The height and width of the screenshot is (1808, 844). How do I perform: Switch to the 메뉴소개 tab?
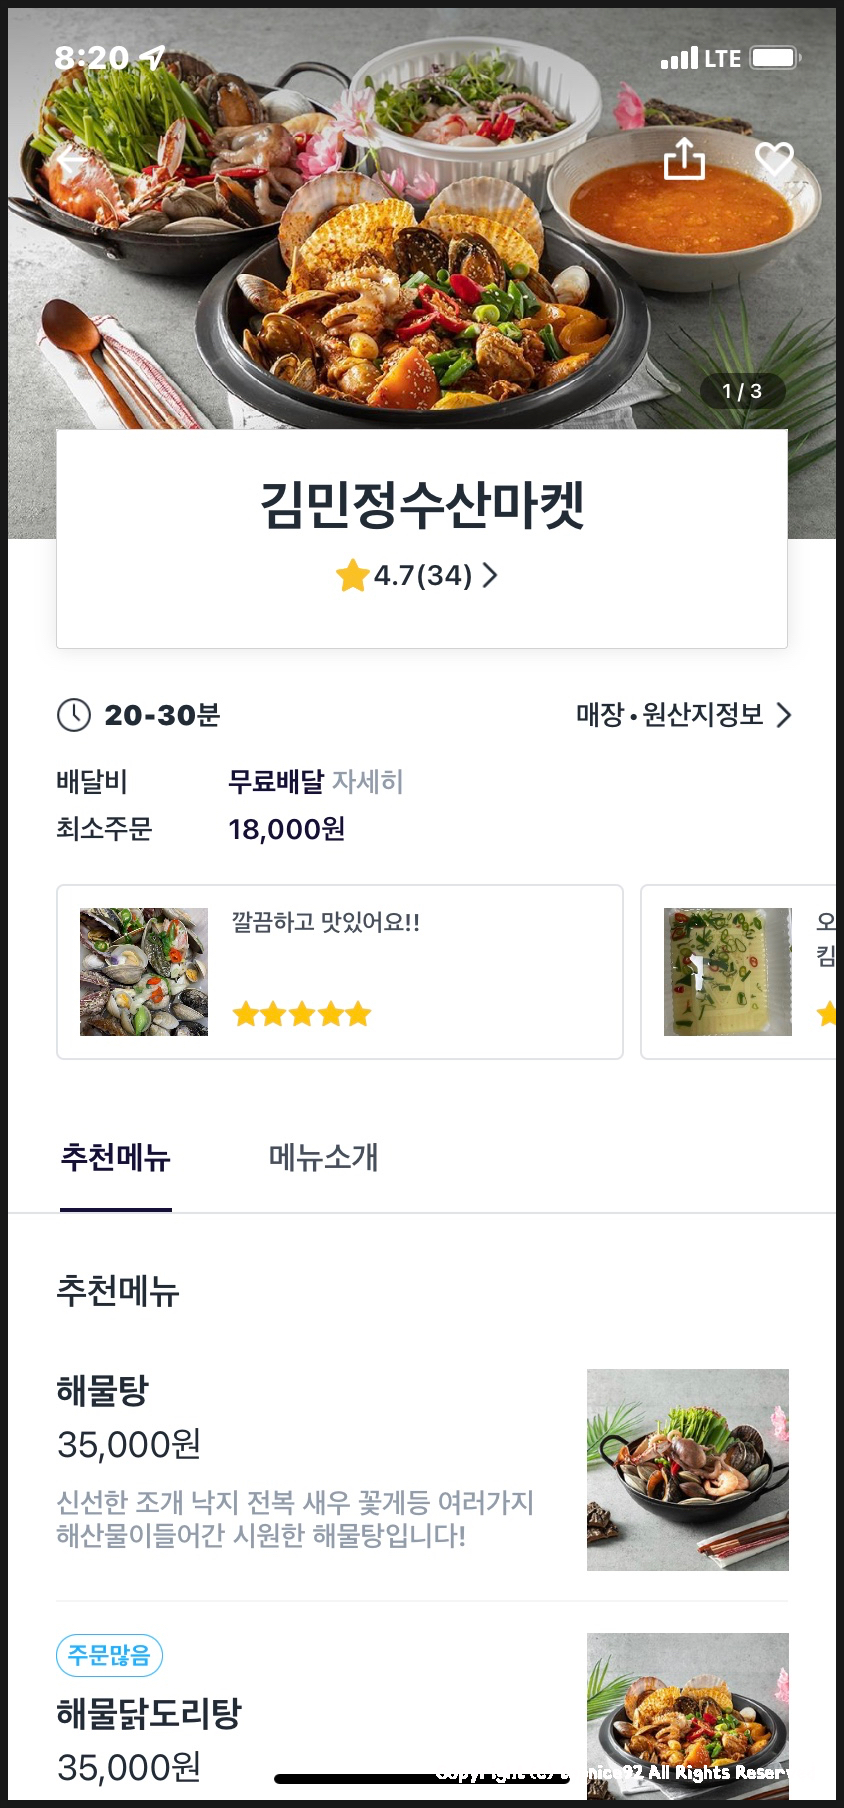pos(323,1157)
